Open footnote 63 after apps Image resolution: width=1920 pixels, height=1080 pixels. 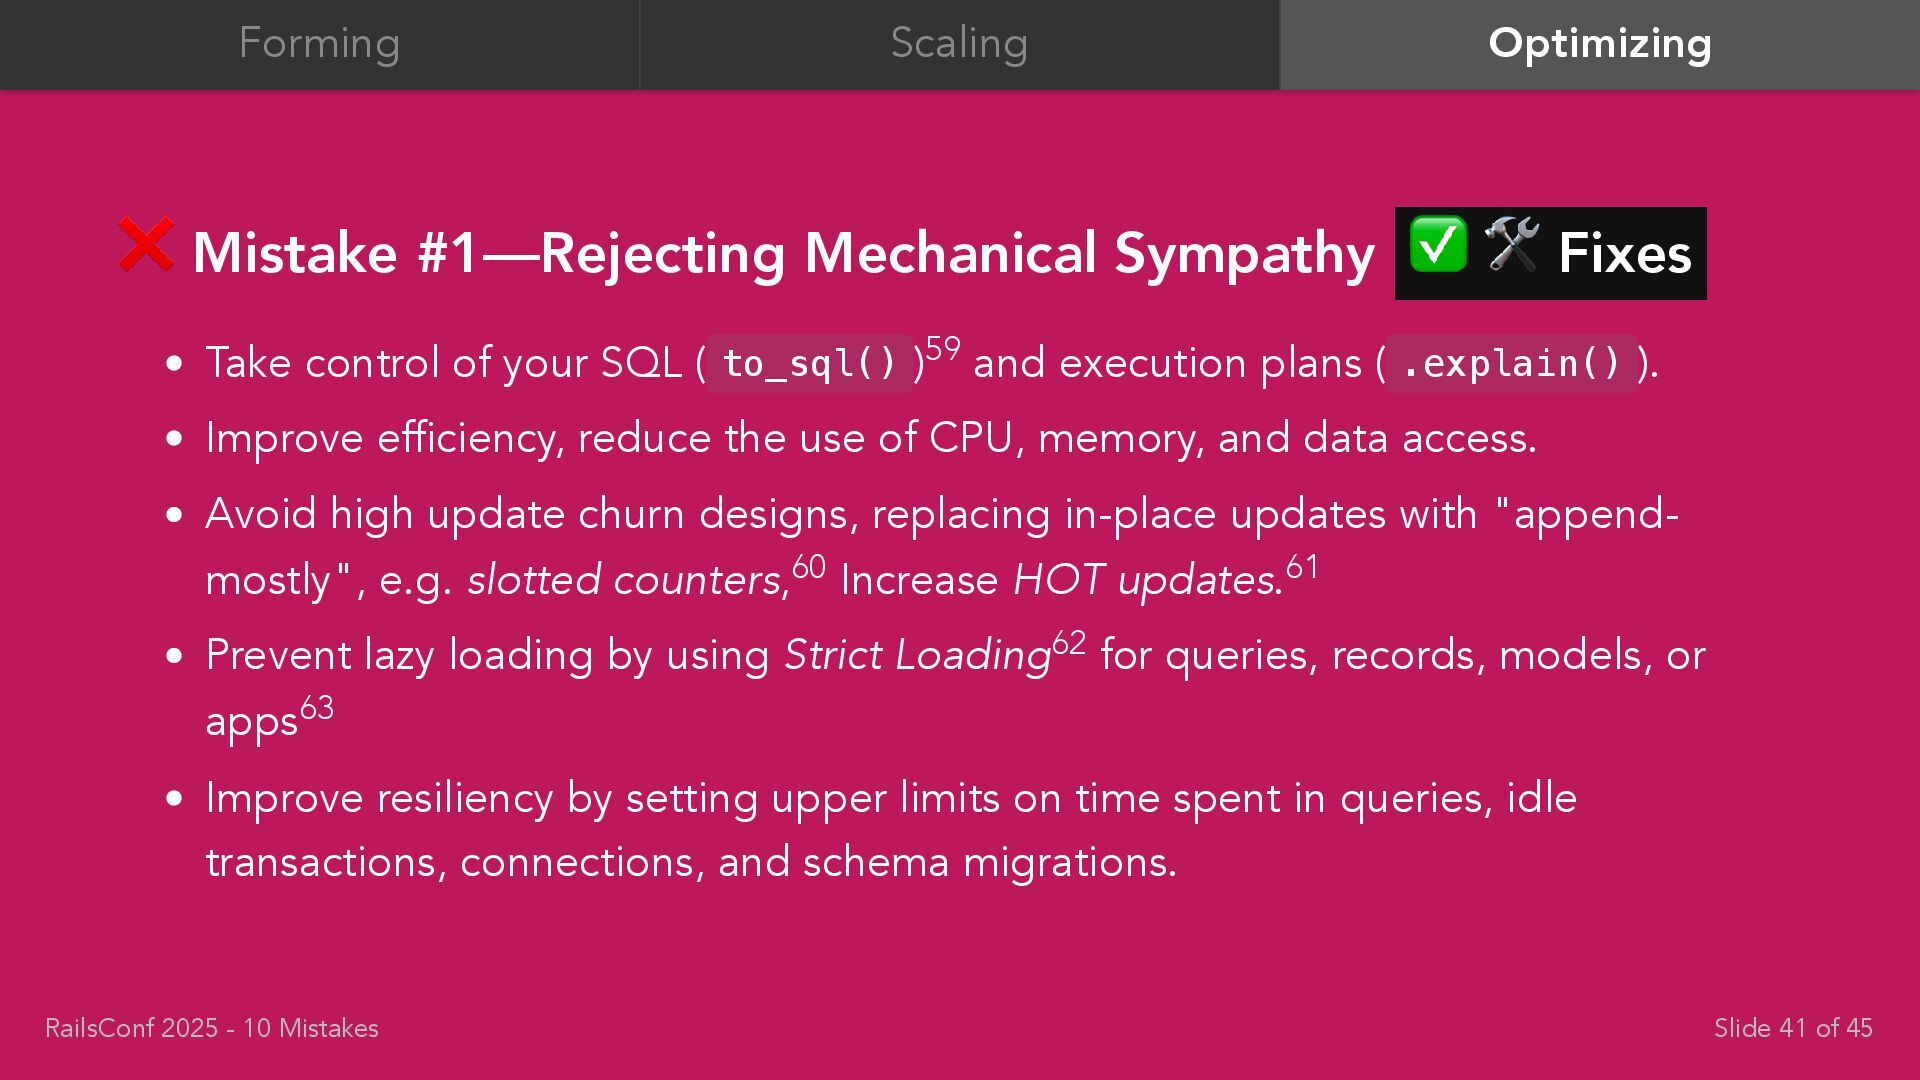click(x=317, y=708)
